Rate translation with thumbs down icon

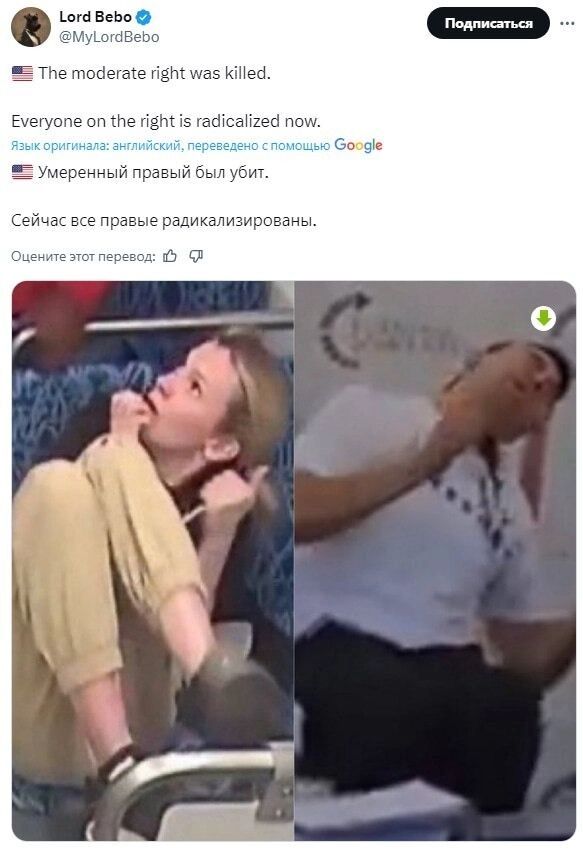pyautogui.click(x=196, y=256)
